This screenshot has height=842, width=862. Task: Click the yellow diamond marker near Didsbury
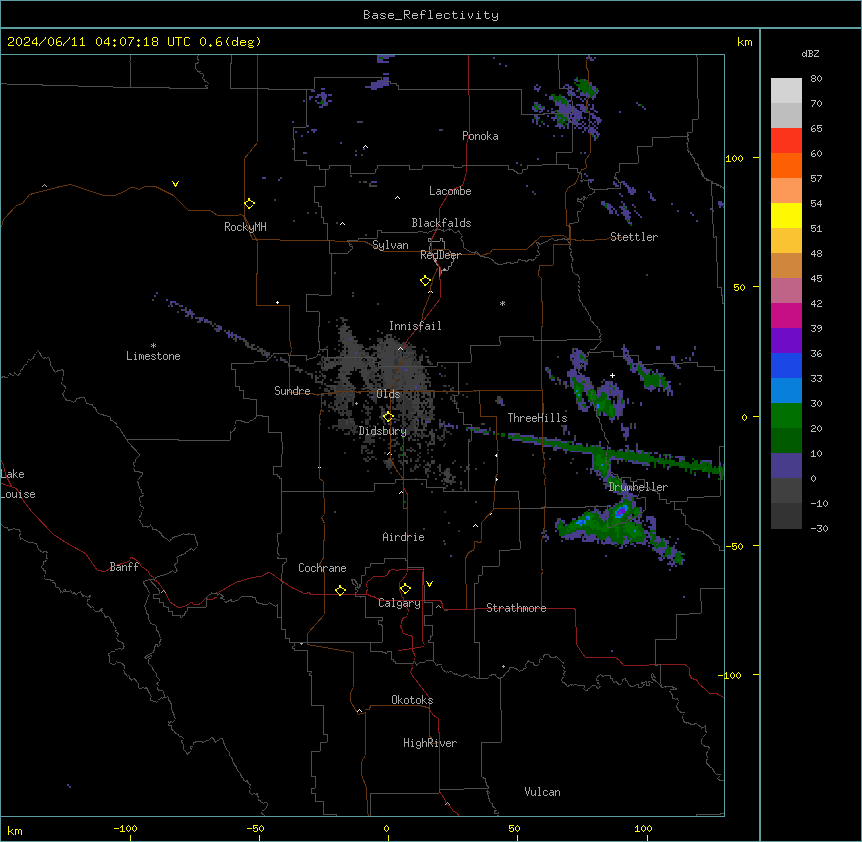388,417
